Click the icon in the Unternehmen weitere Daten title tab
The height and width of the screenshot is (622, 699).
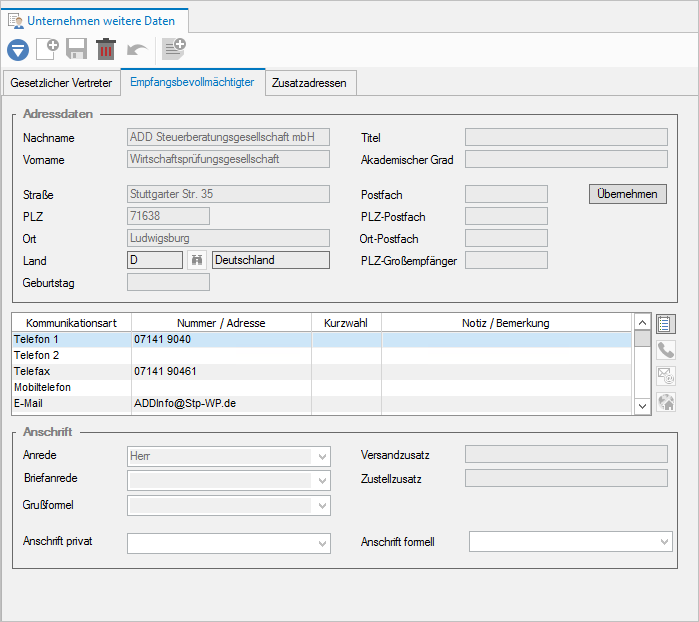point(16,21)
